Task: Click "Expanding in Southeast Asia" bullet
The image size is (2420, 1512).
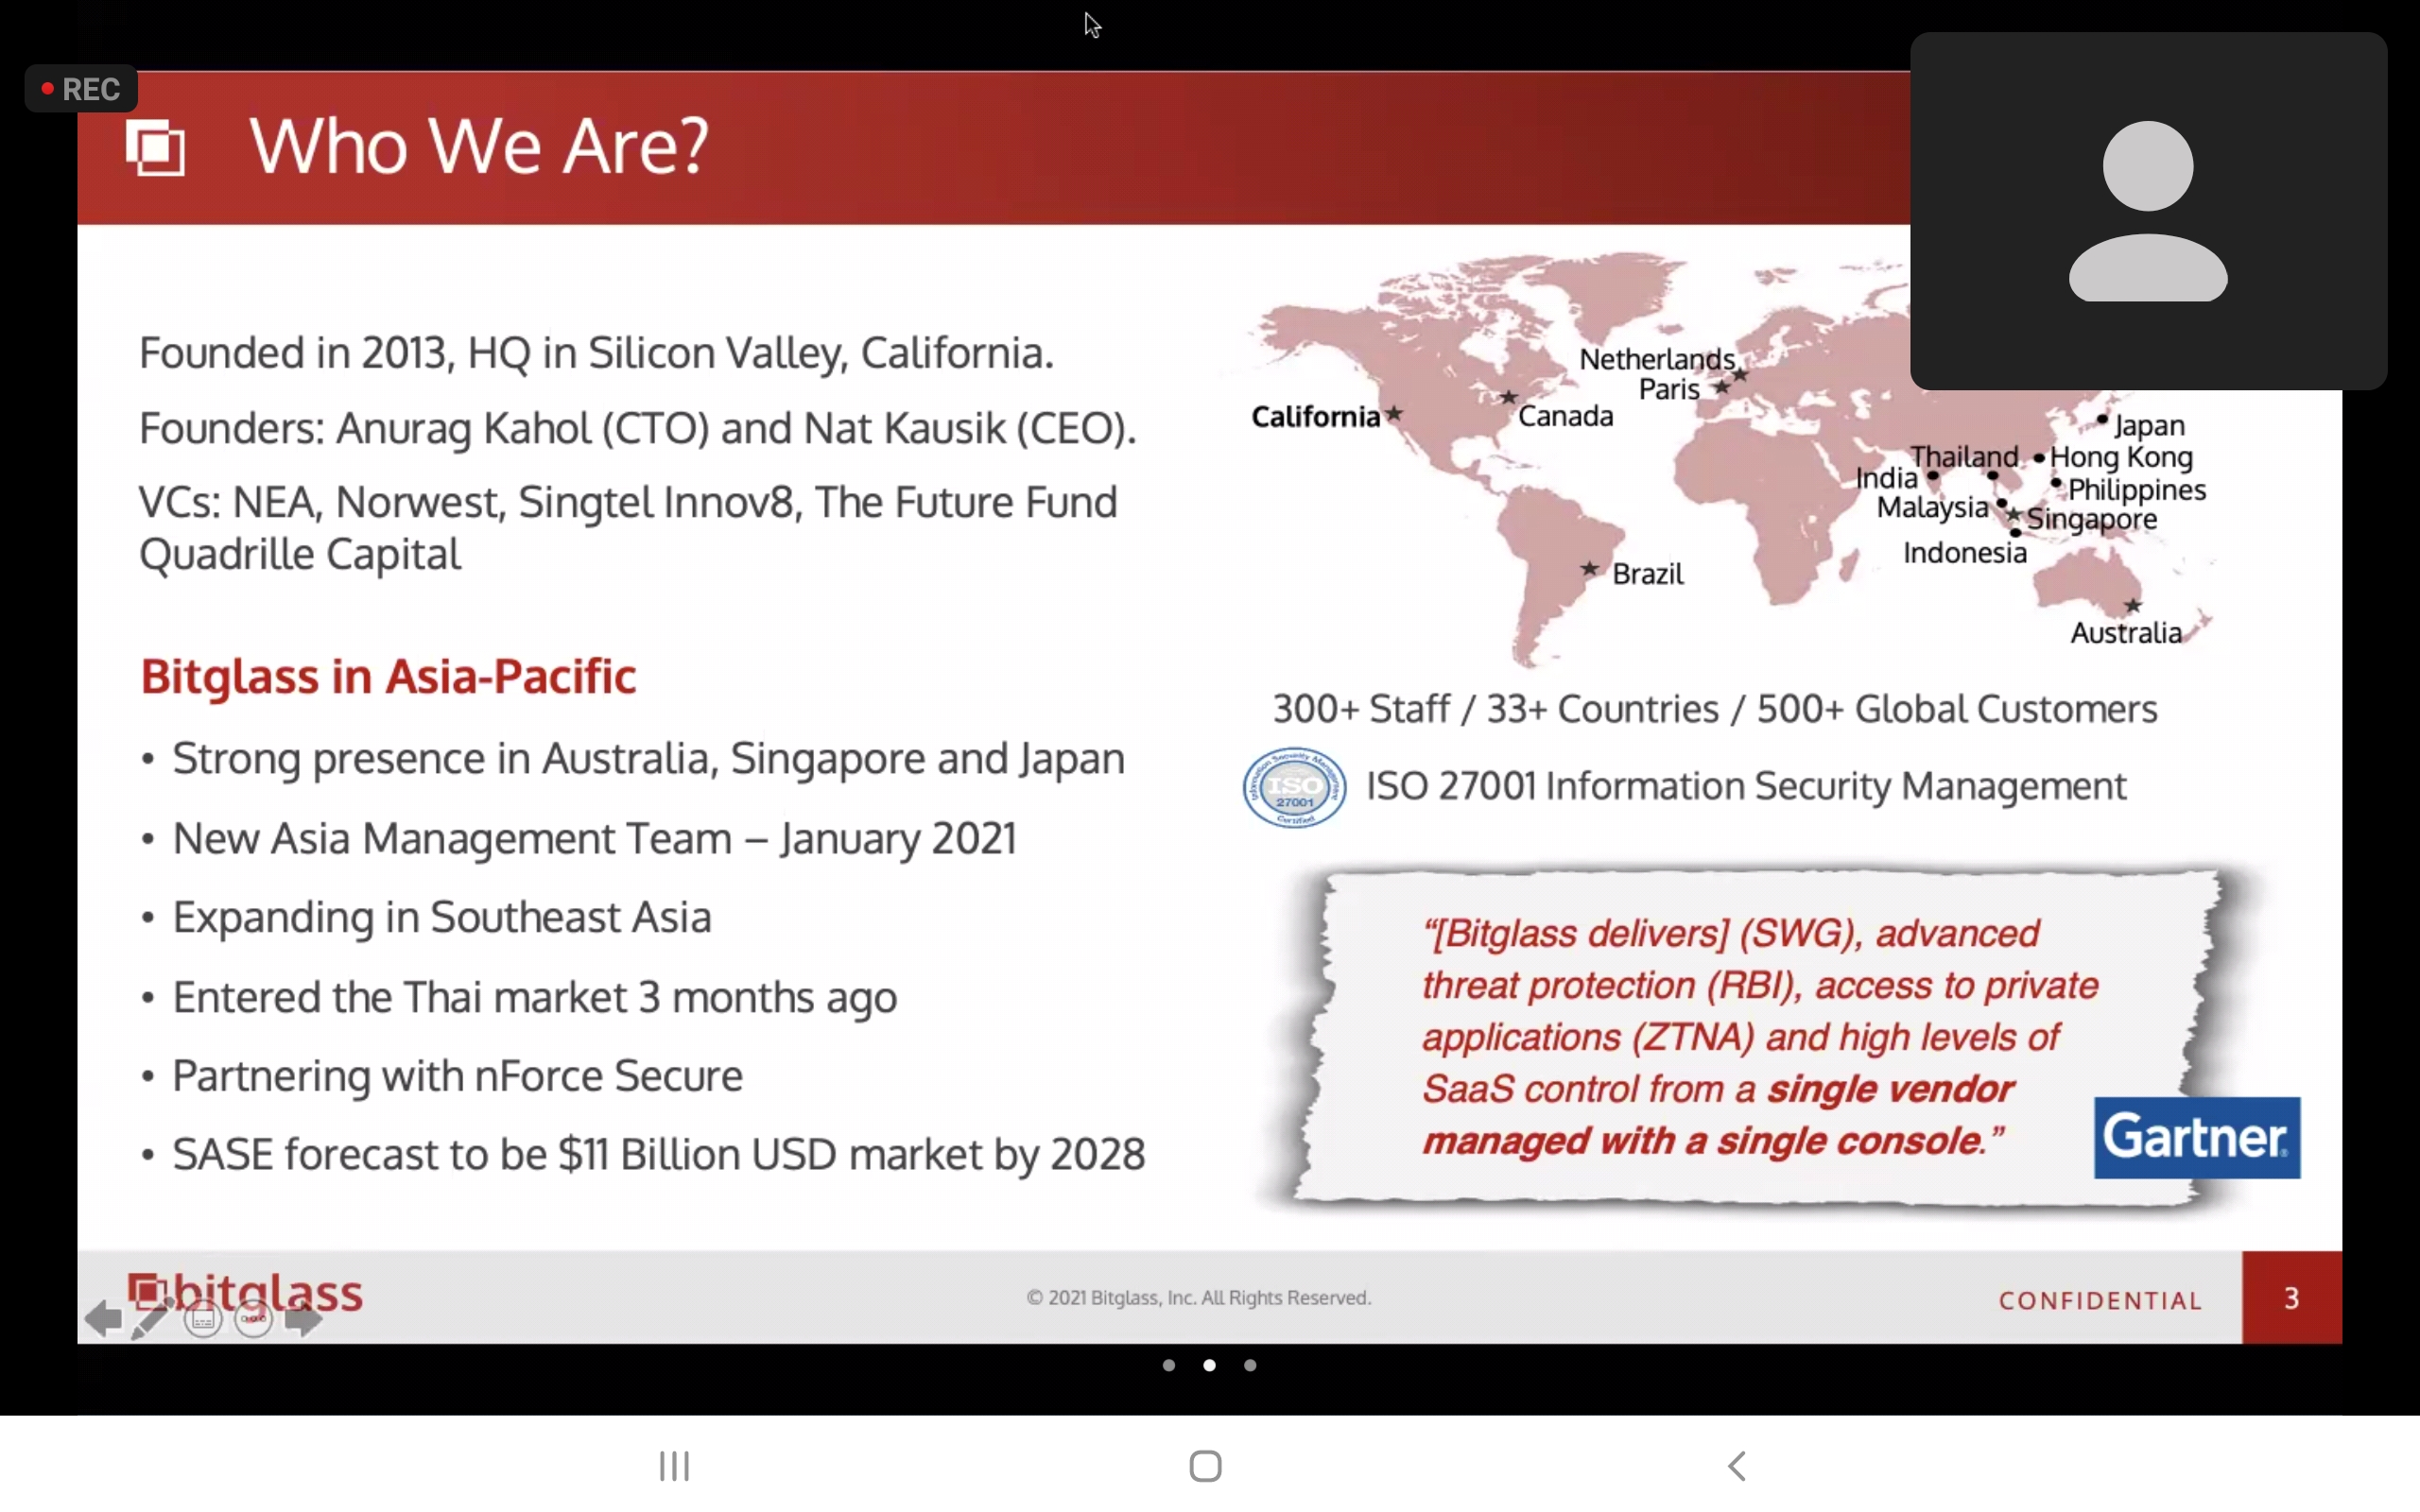Action: coord(442,917)
